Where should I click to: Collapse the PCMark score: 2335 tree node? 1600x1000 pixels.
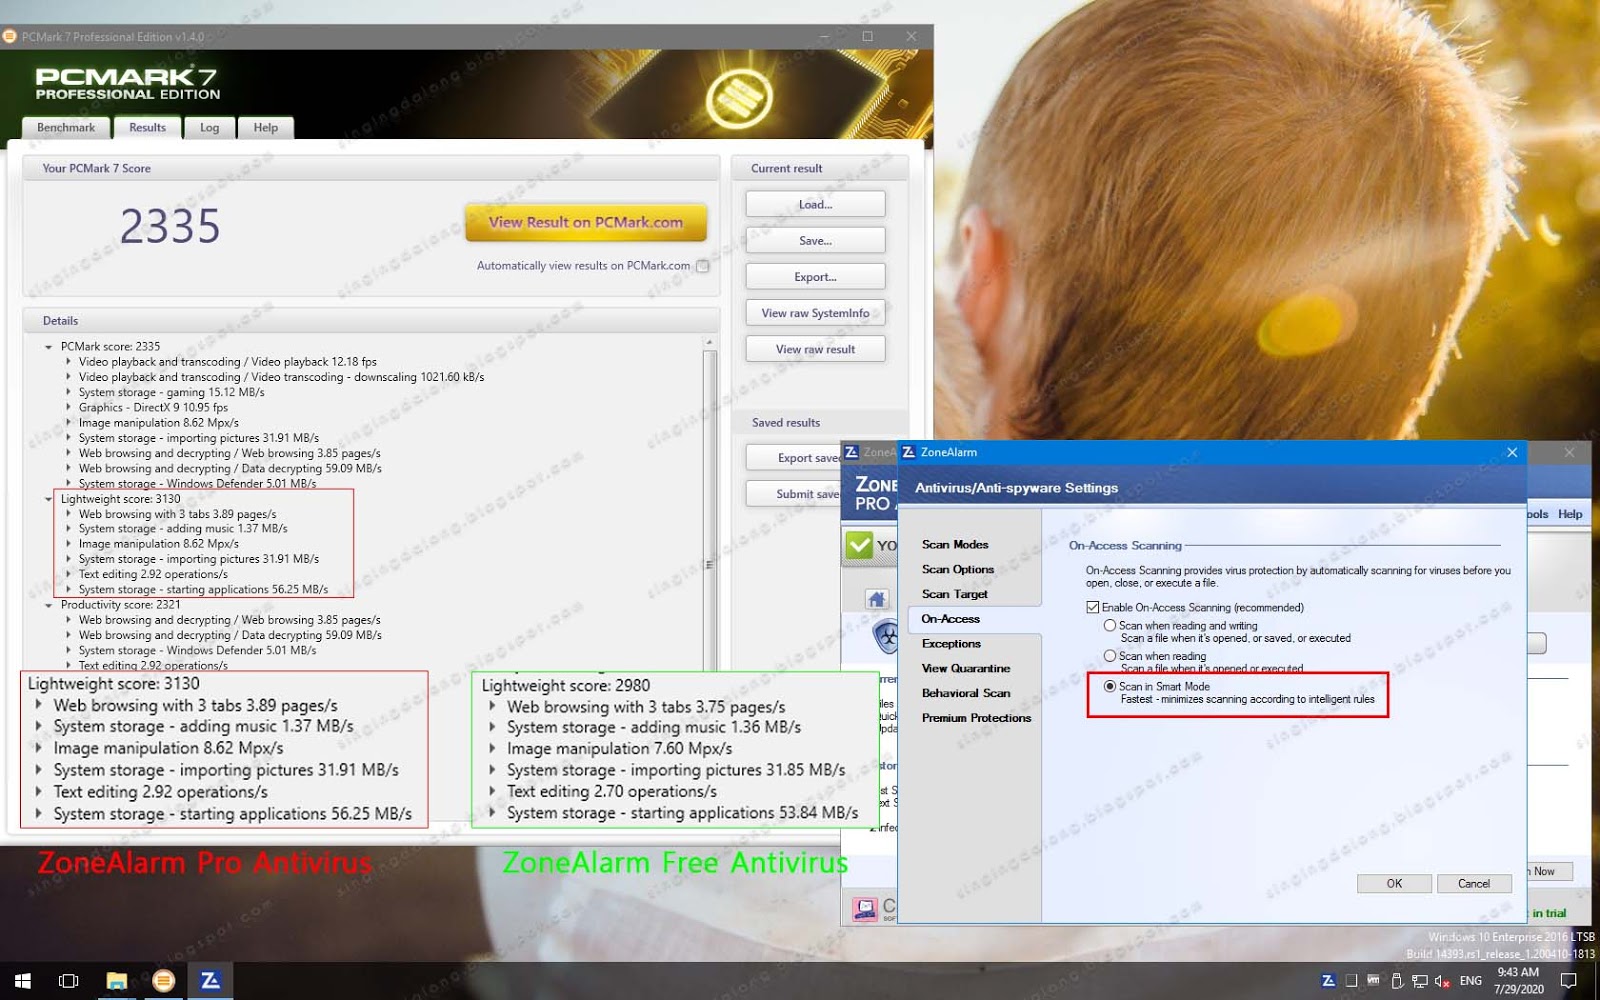pyautogui.click(x=48, y=347)
